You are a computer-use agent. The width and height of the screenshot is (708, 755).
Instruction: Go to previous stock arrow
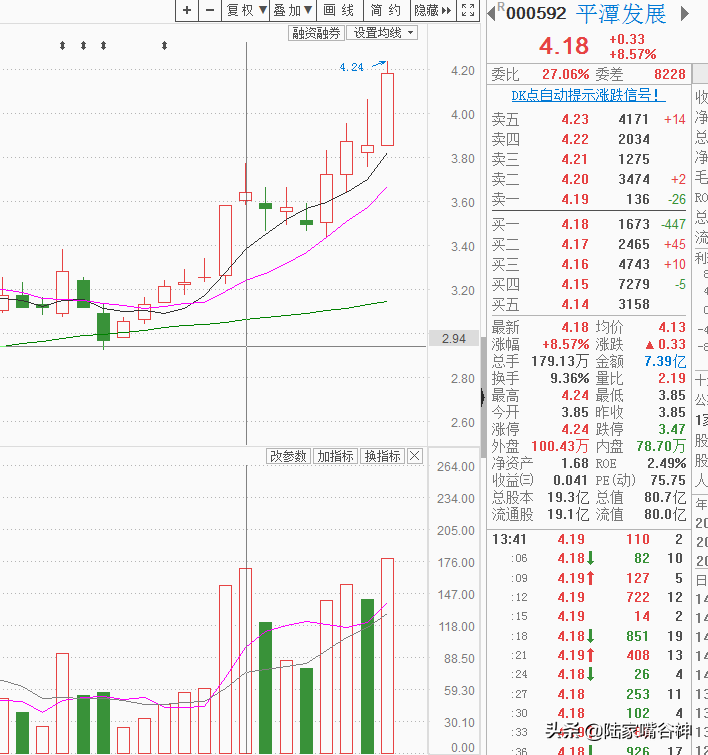pyautogui.click(x=491, y=13)
